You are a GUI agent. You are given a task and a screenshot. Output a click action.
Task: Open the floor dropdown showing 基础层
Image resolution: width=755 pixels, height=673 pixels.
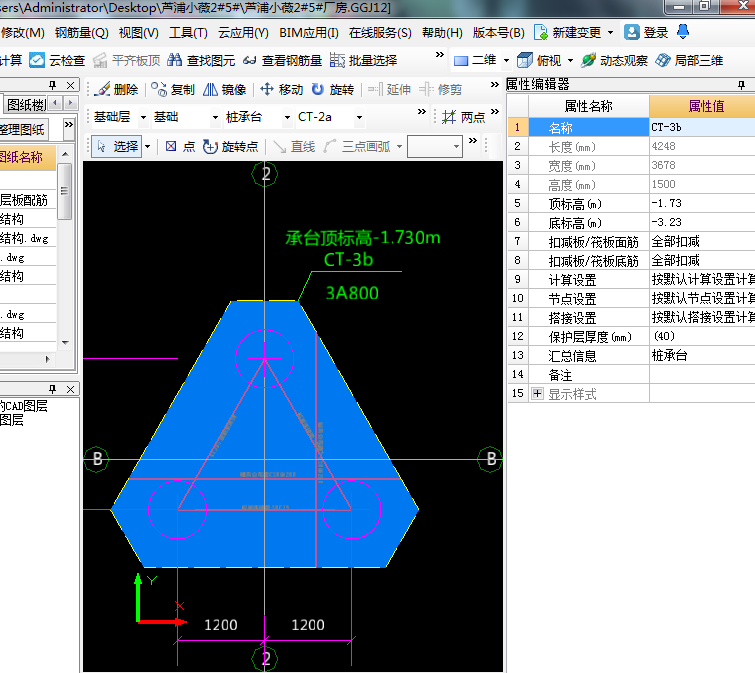coord(143,117)
